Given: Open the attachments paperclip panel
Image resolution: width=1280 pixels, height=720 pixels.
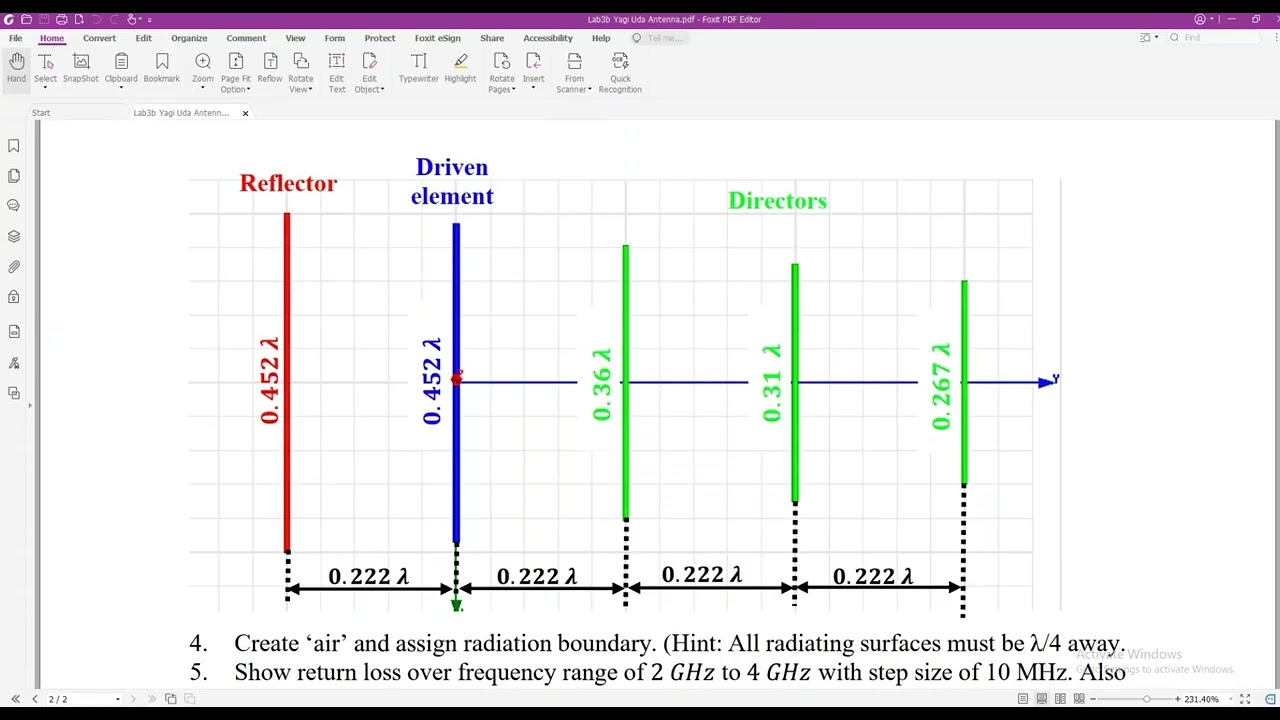Looking at the screenshot, I should click(14, 267).
